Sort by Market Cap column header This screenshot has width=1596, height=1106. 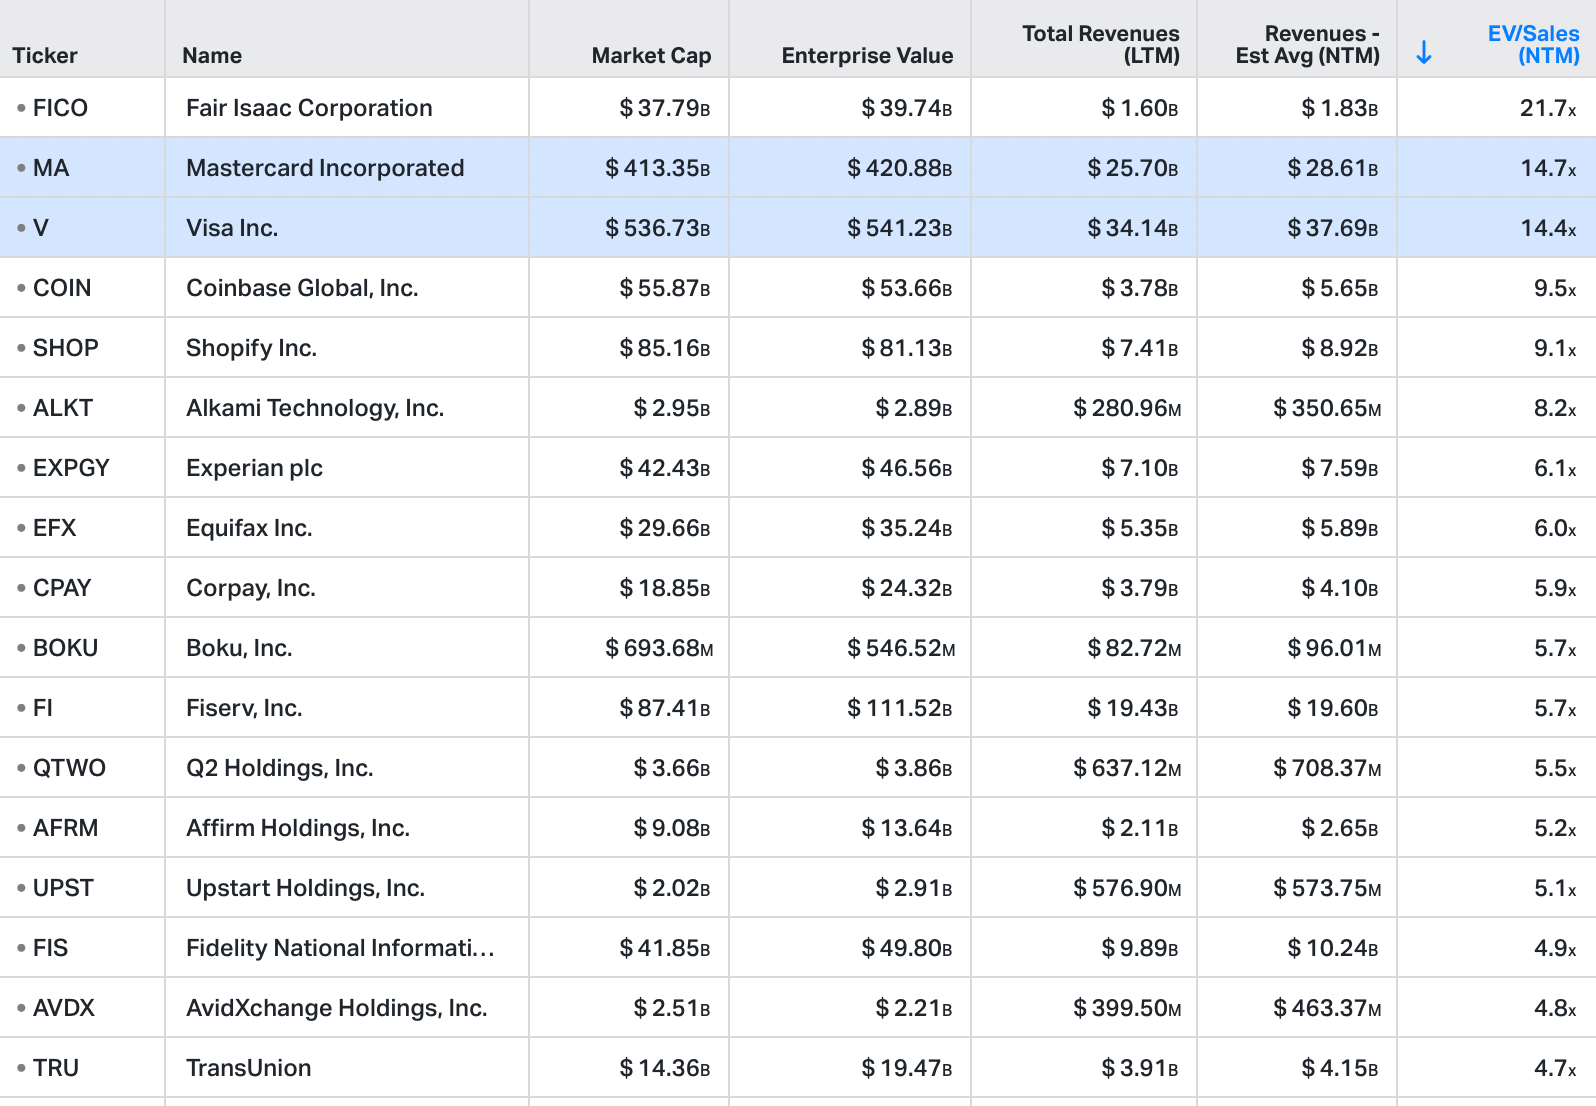[x=651, y=55]
